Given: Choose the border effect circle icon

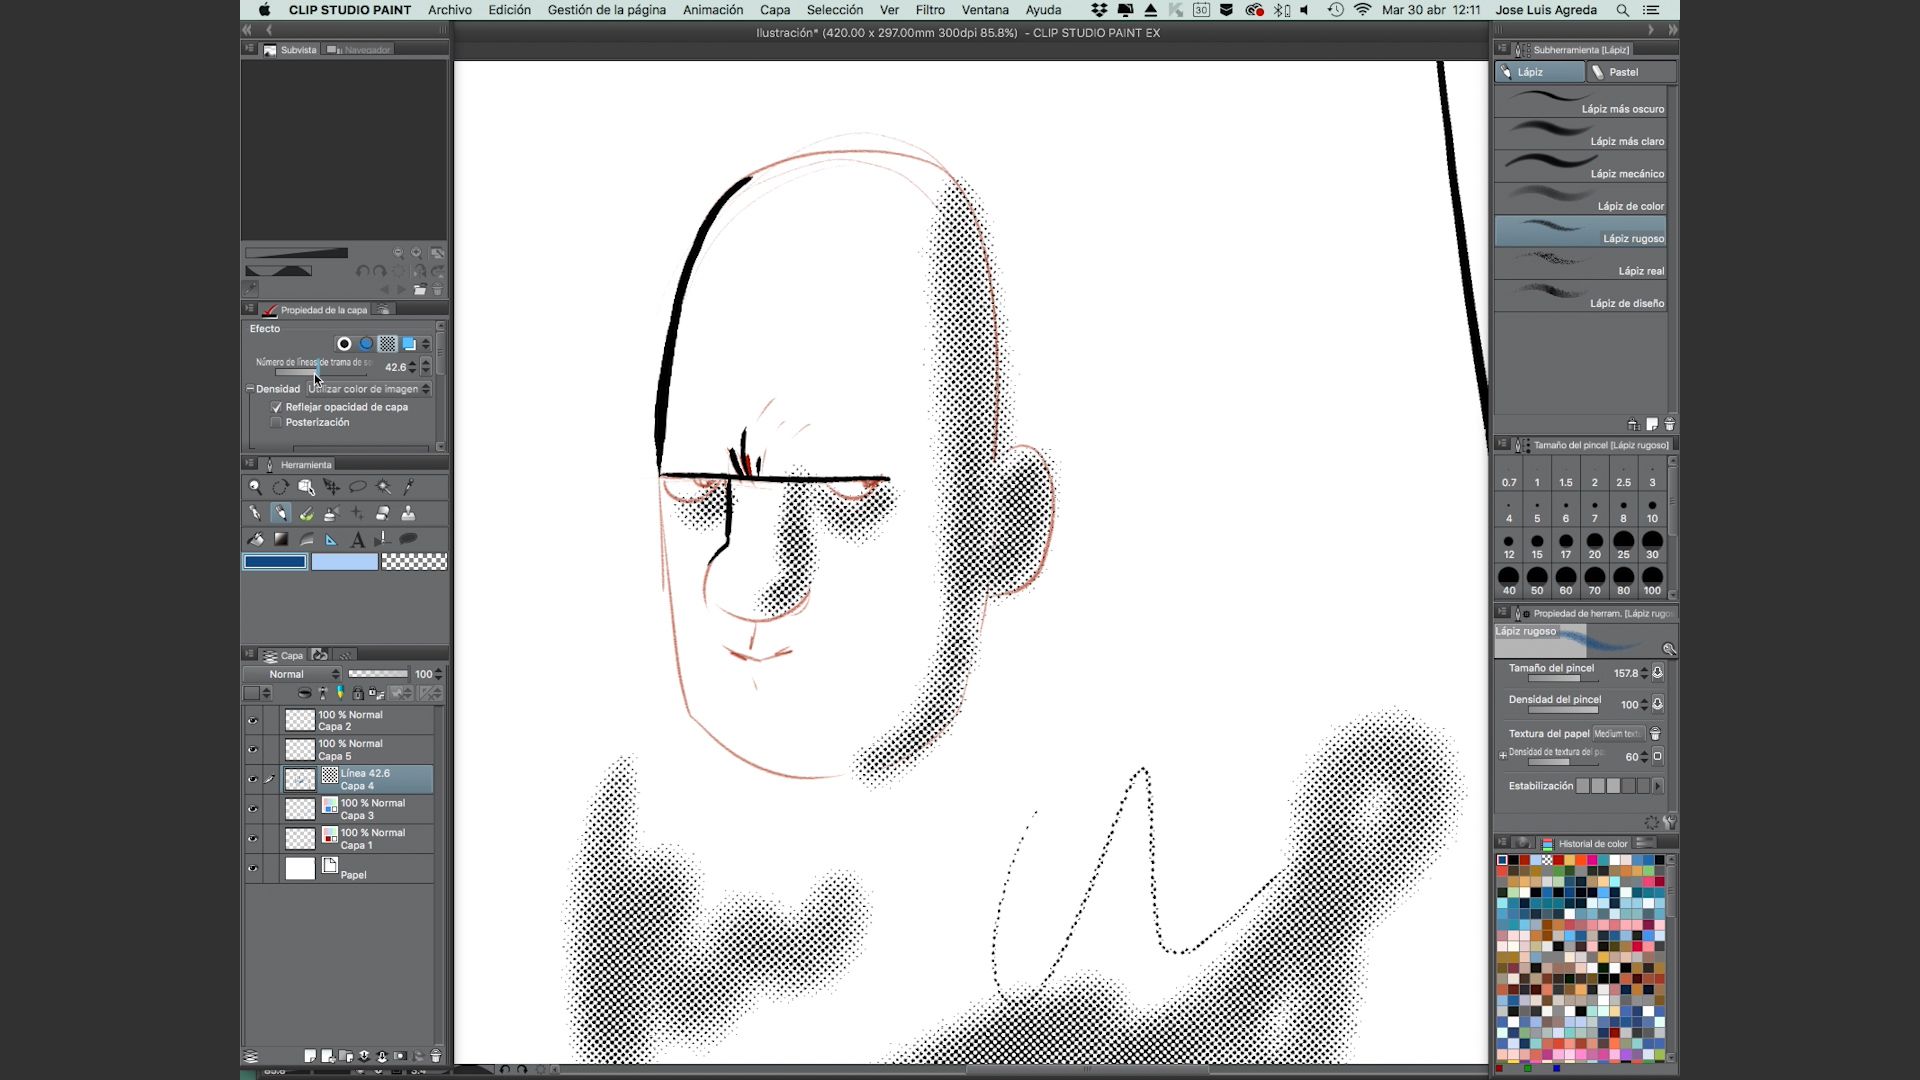Looking at the screenshot, I should (x=344, y=344).
